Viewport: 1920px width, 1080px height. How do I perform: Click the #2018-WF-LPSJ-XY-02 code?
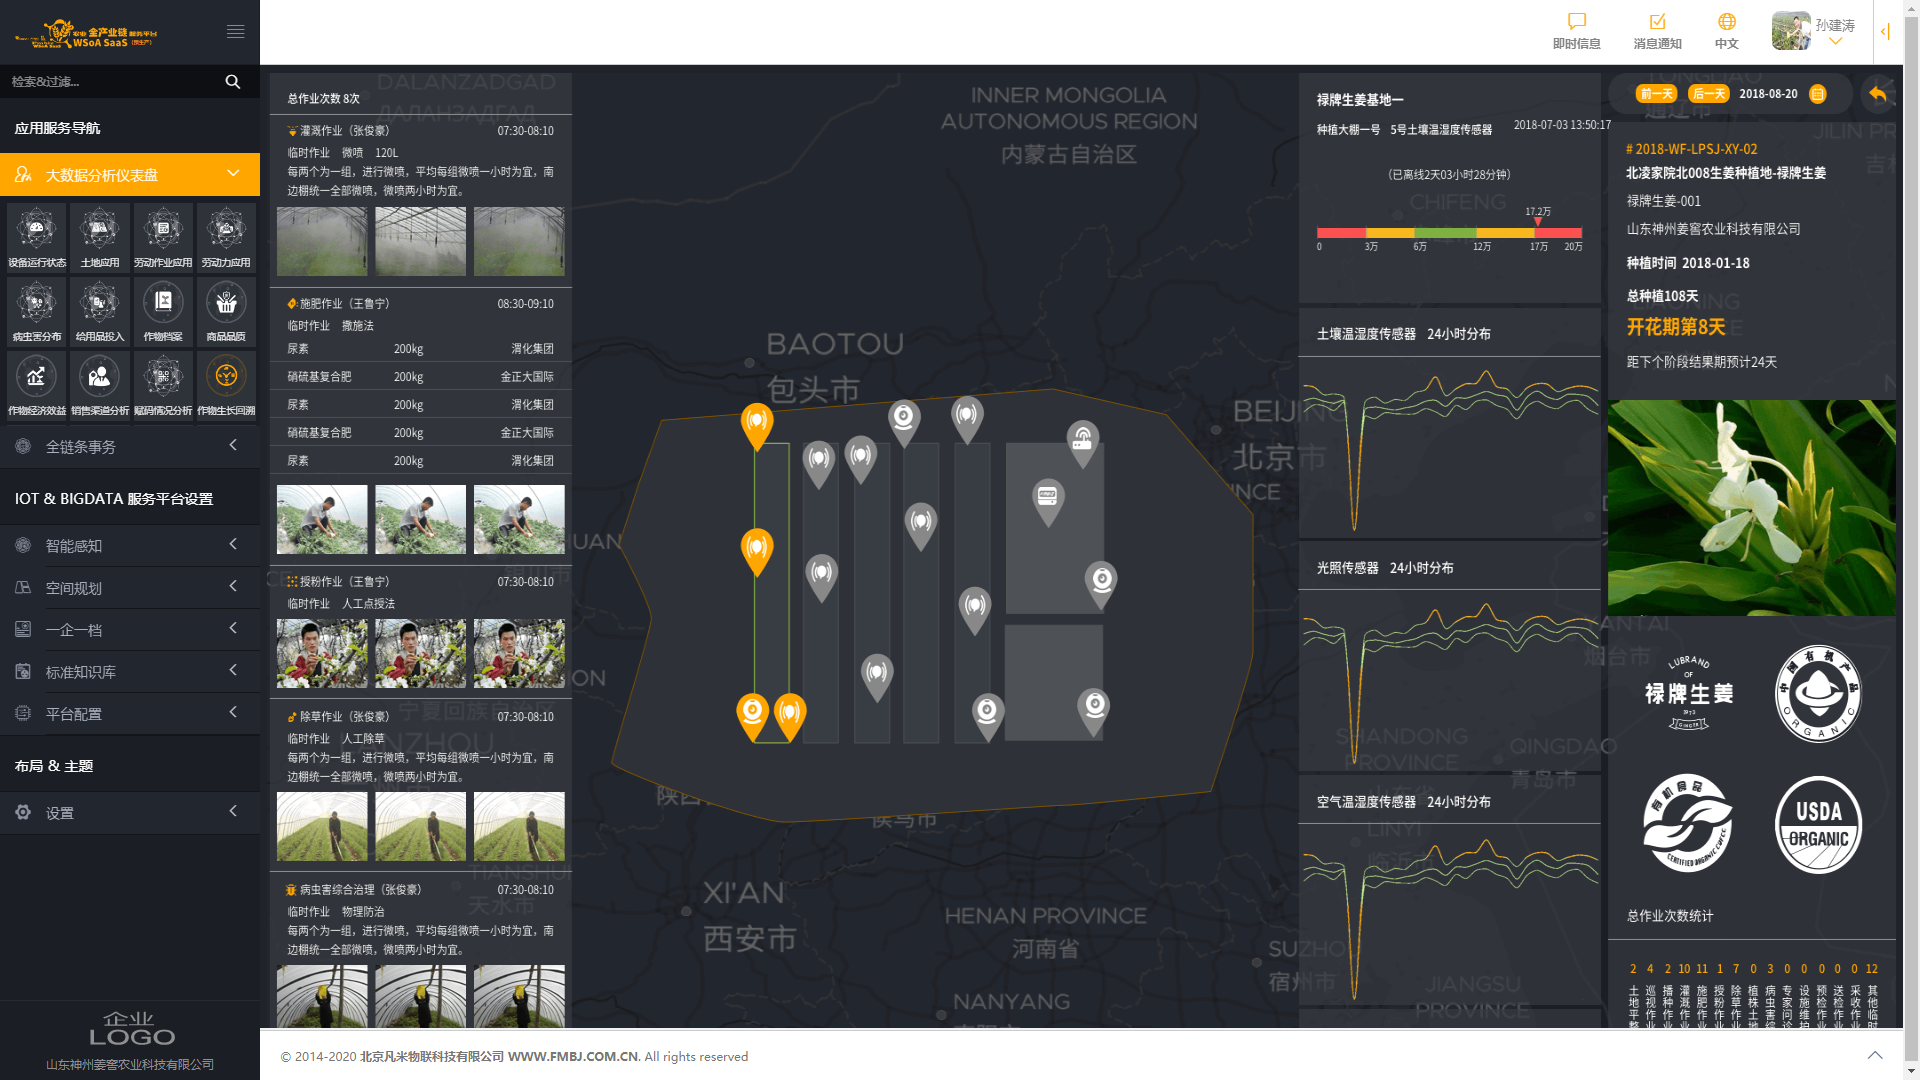(1691, 149)
